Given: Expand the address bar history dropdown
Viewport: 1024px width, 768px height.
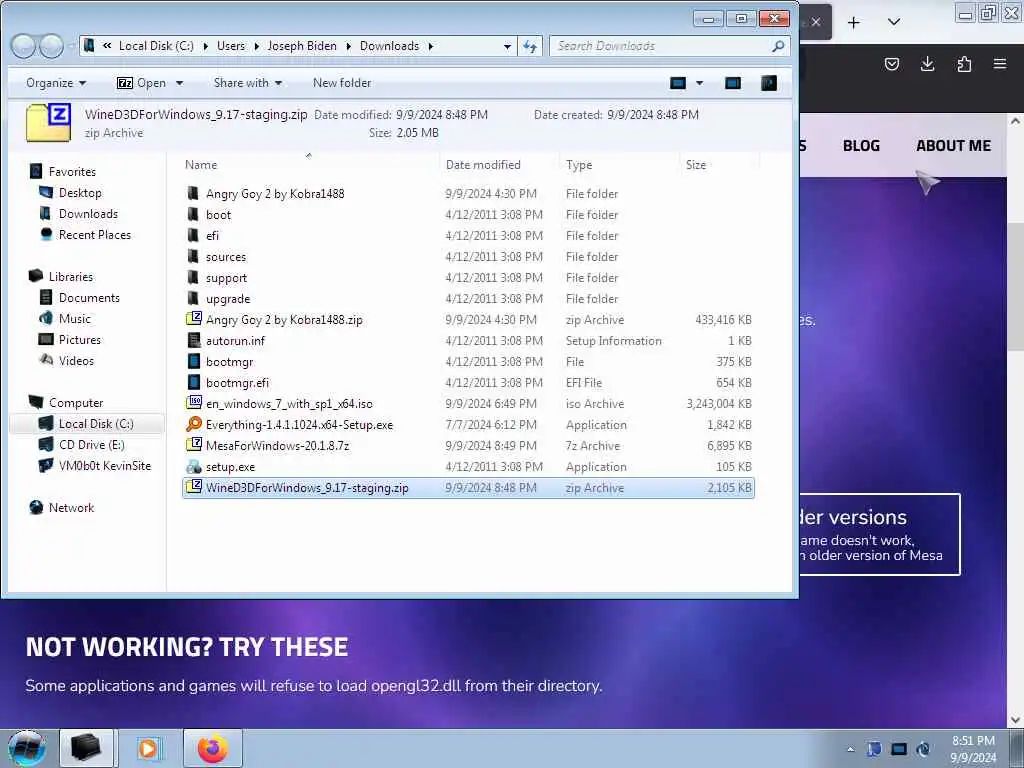Looking at the screenshot, I should click(507, 46).
